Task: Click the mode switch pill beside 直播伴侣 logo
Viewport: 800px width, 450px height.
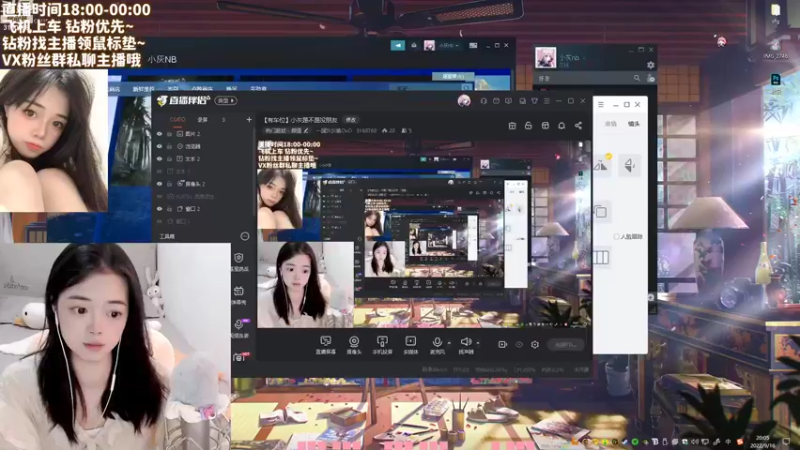Action: (225, 101)
